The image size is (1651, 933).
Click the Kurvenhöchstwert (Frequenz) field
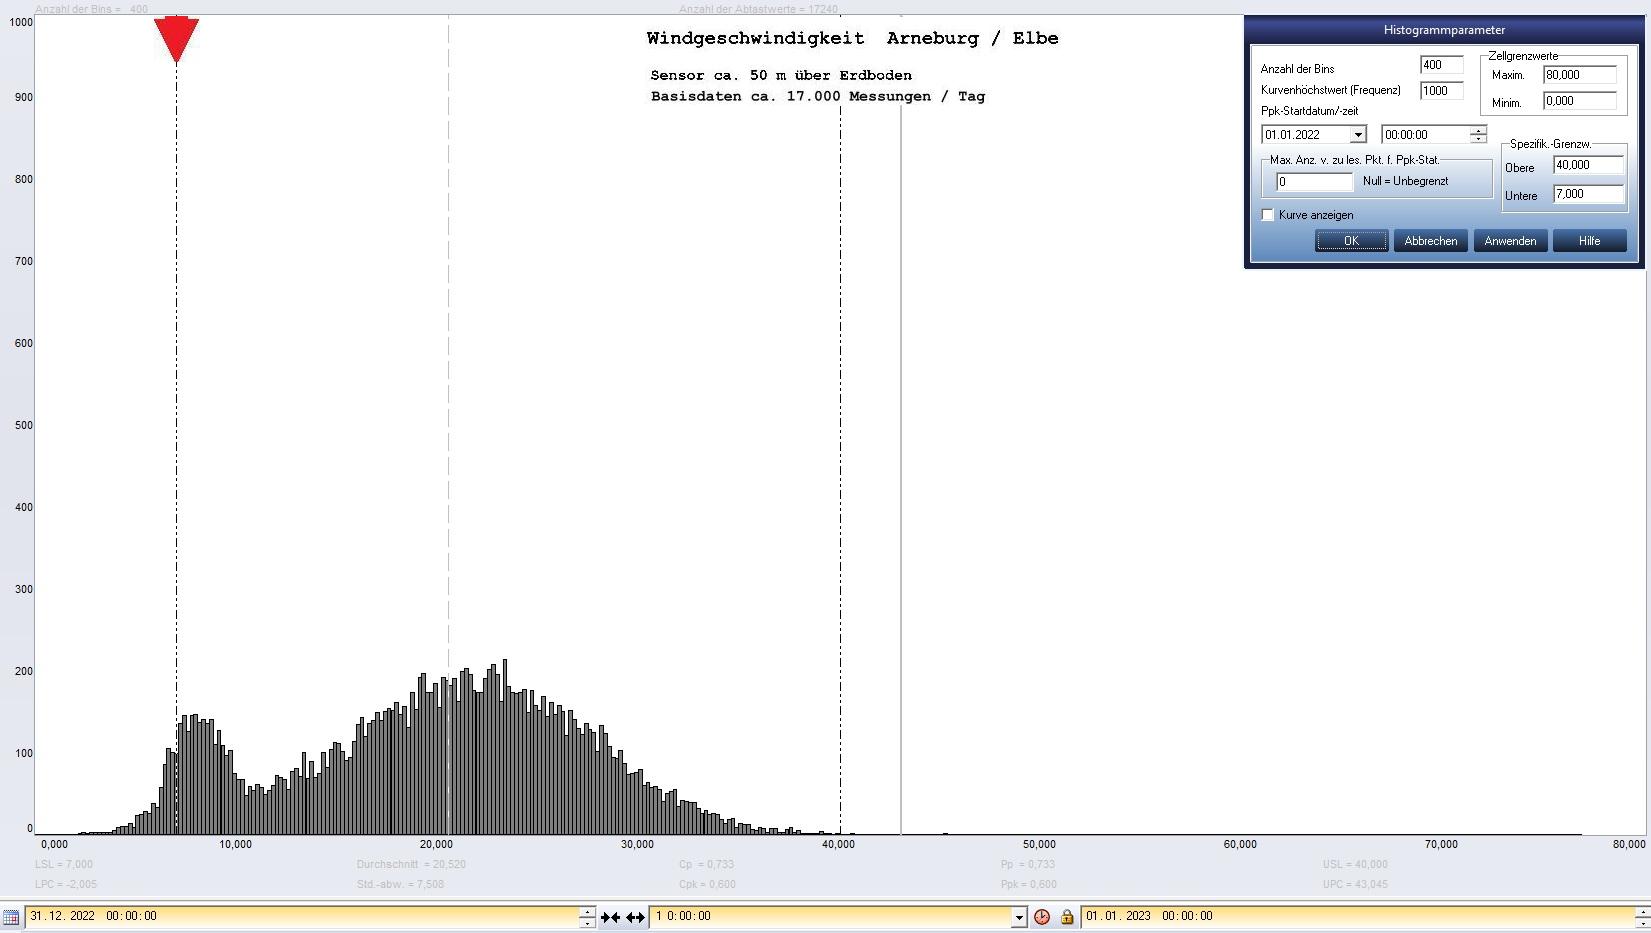(x=1440, y=90)
